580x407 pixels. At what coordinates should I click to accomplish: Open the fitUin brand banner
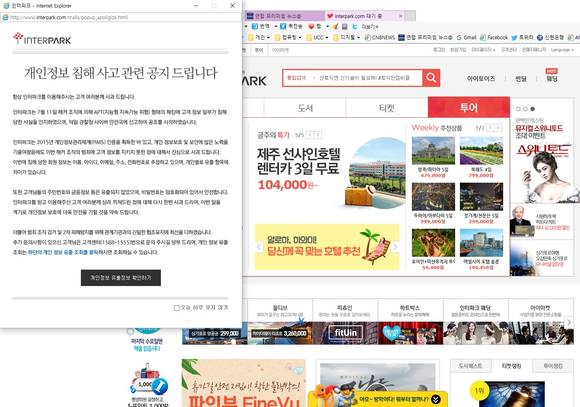[x=345, y=333]
